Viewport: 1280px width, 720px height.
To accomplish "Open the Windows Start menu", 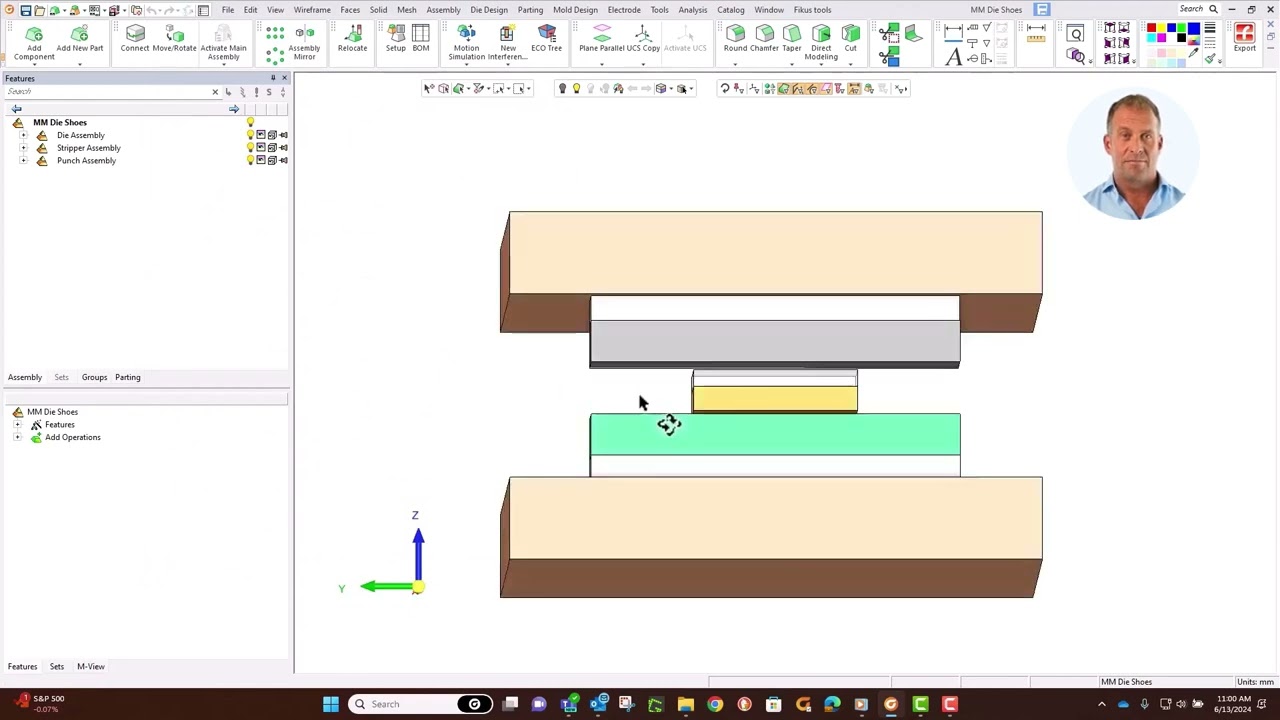I will (330, 704).
